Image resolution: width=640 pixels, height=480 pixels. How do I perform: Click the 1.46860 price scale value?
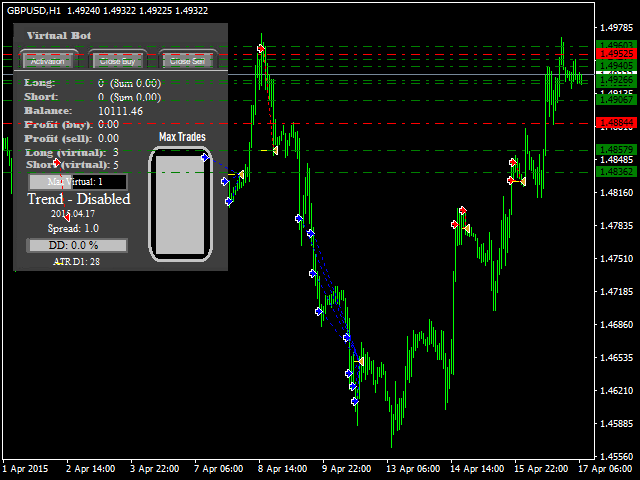pos(616,325)
